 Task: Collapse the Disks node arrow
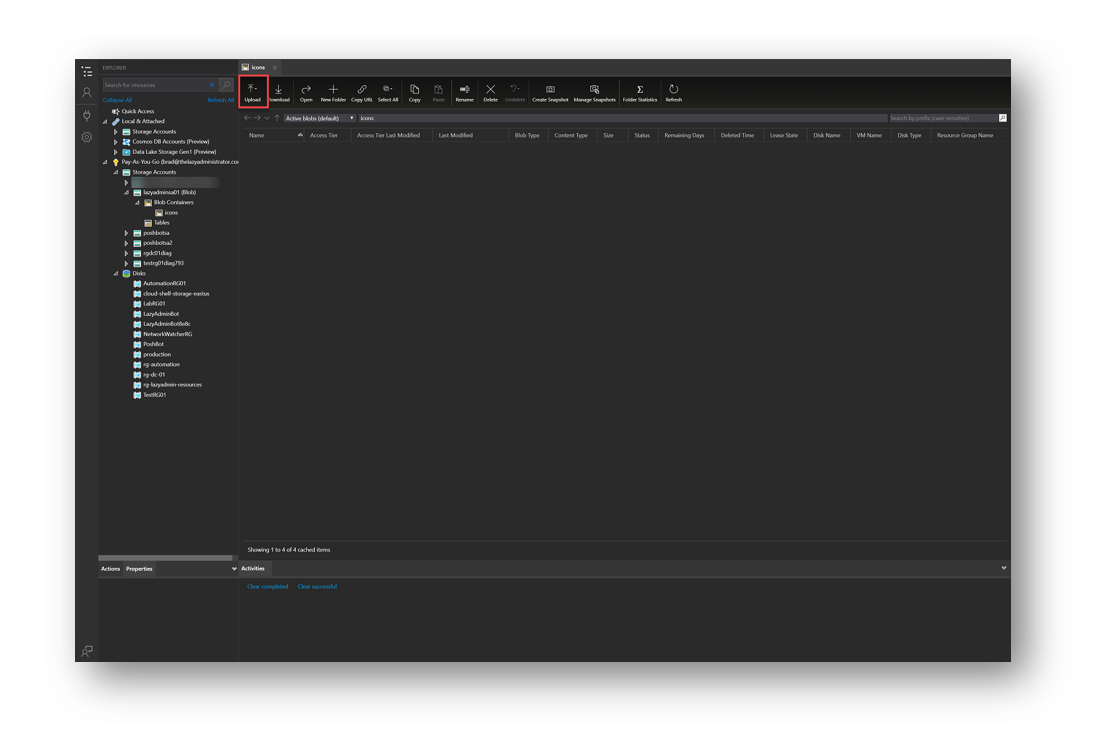click(116, 273)
